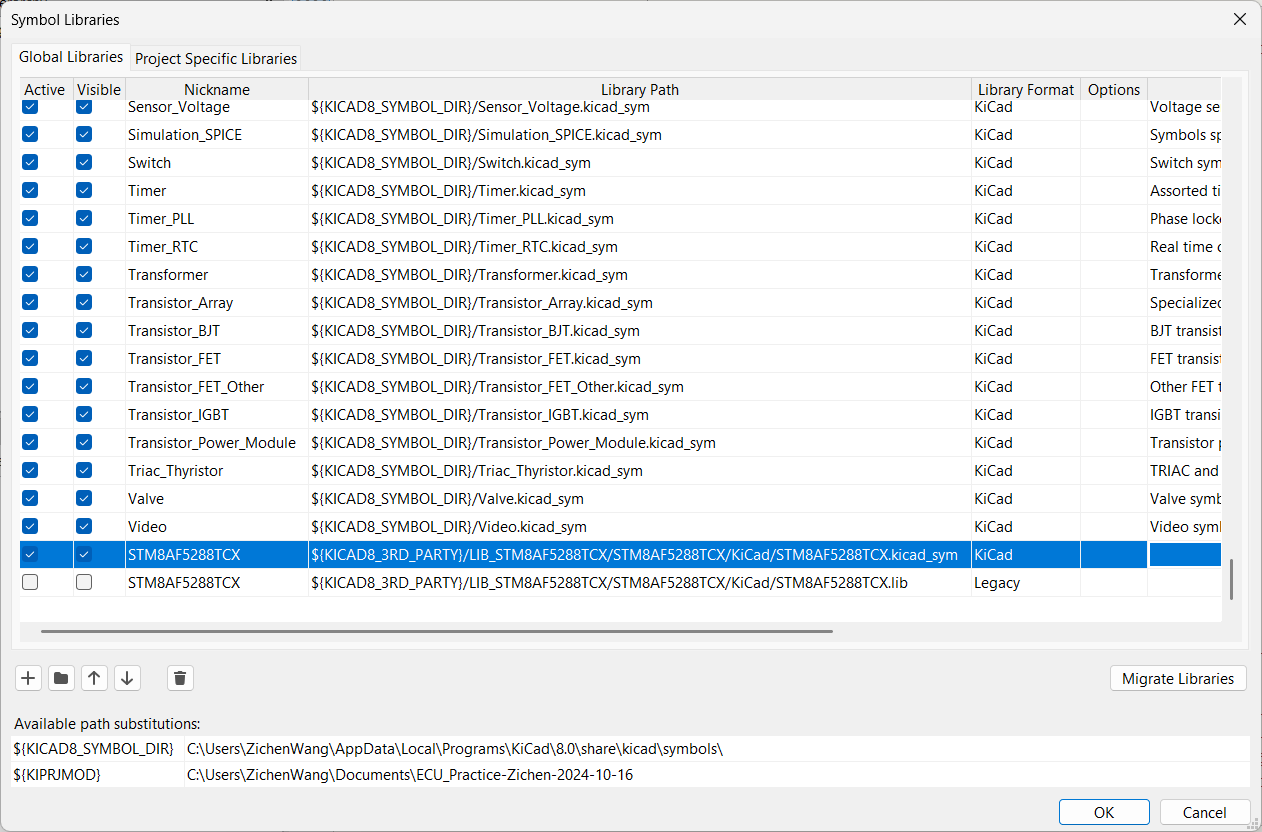
Task: Move selected library down with arrow icon
Action: click(127, 678)
